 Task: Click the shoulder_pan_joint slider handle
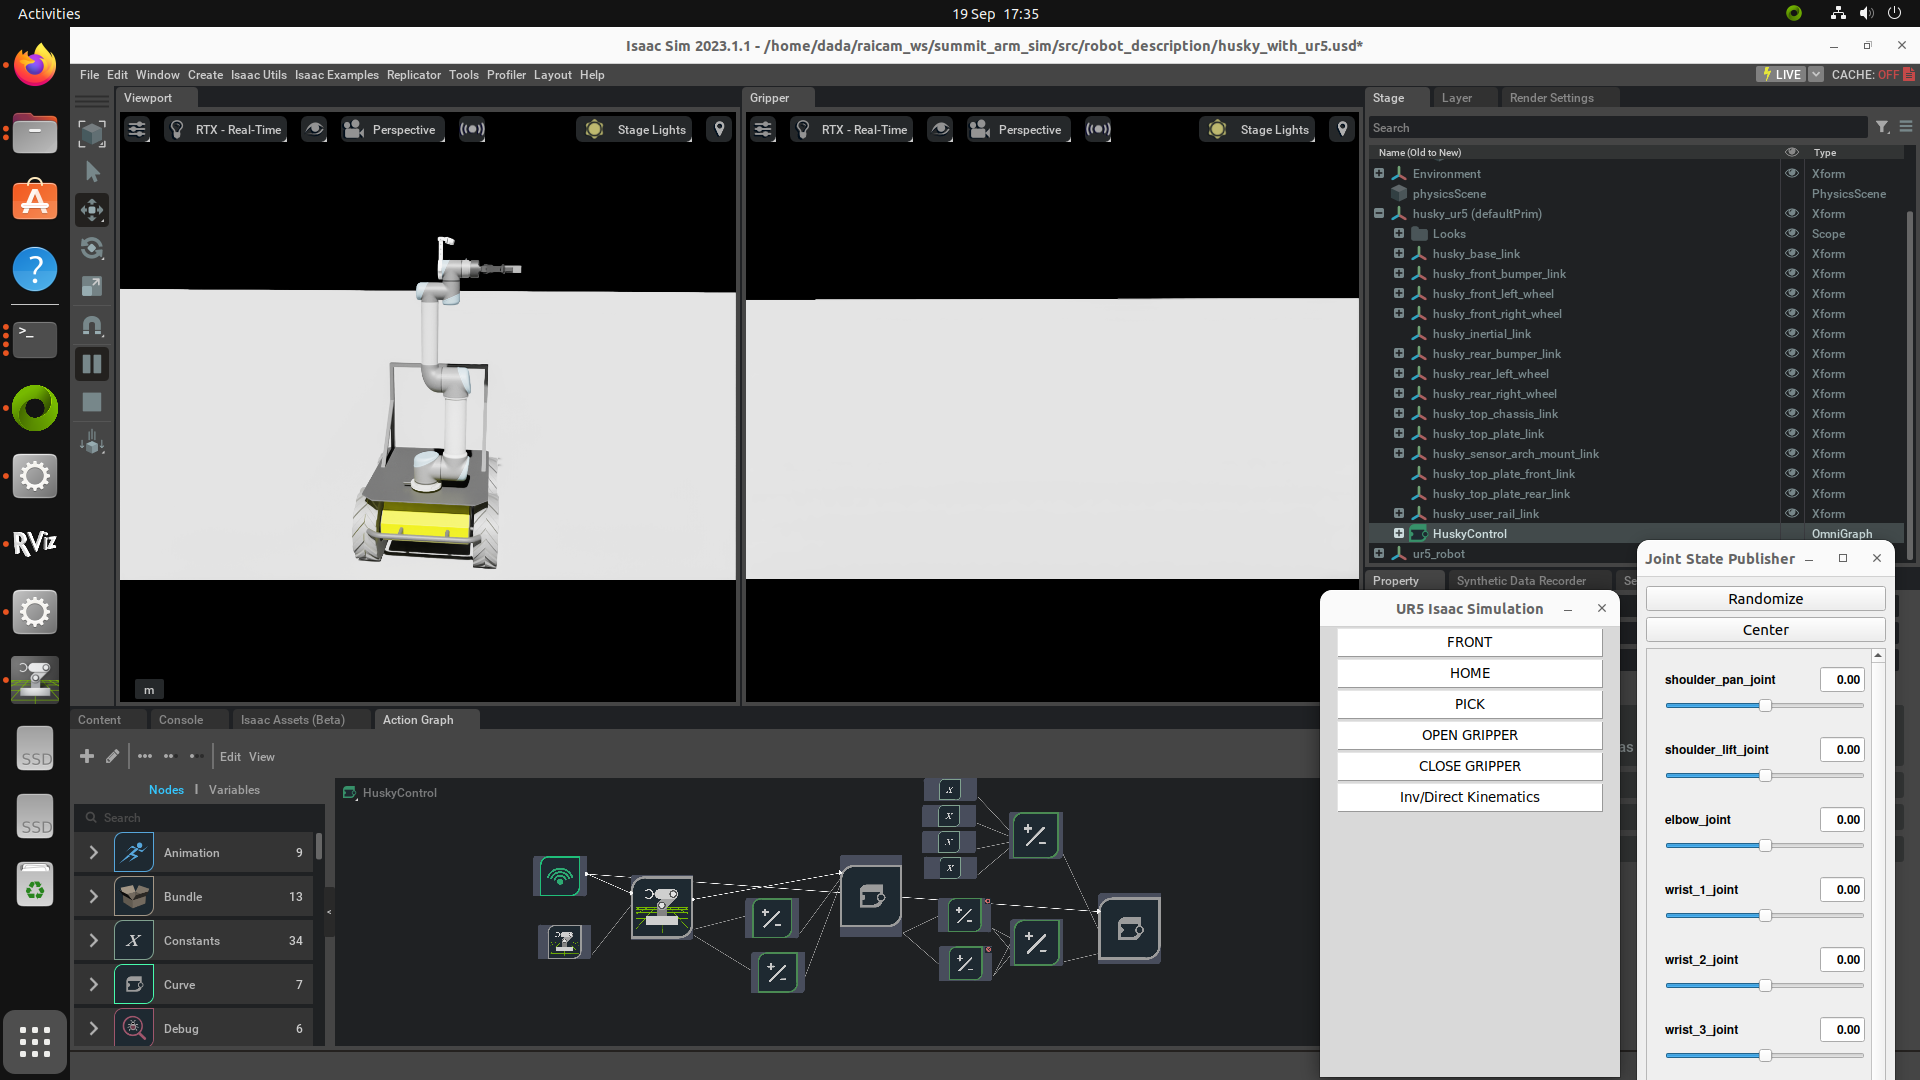pos(1765,705)
